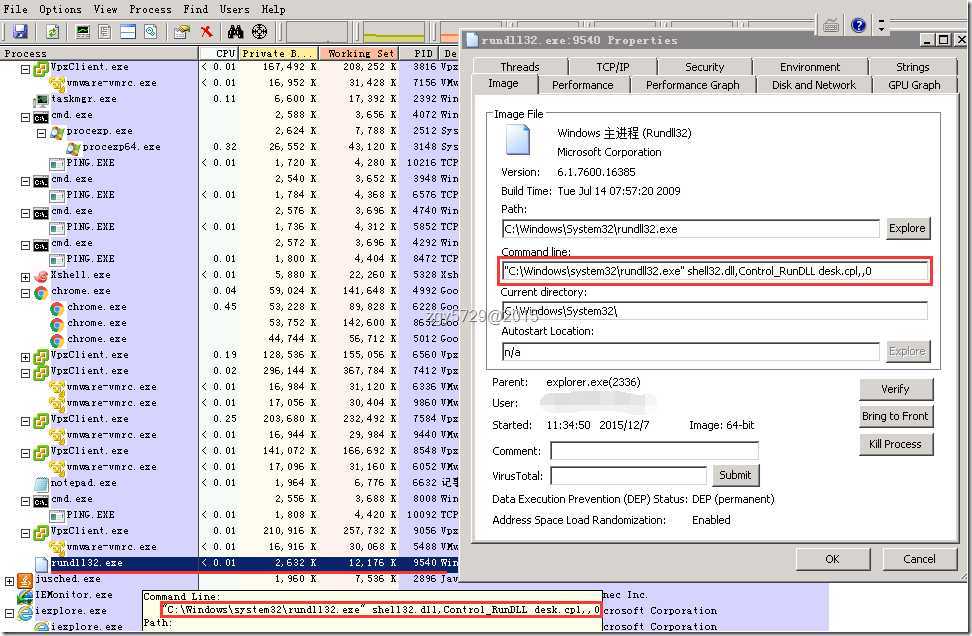
Task: Sort by the Private Bytes column header
Action: (x=279, y=53)
